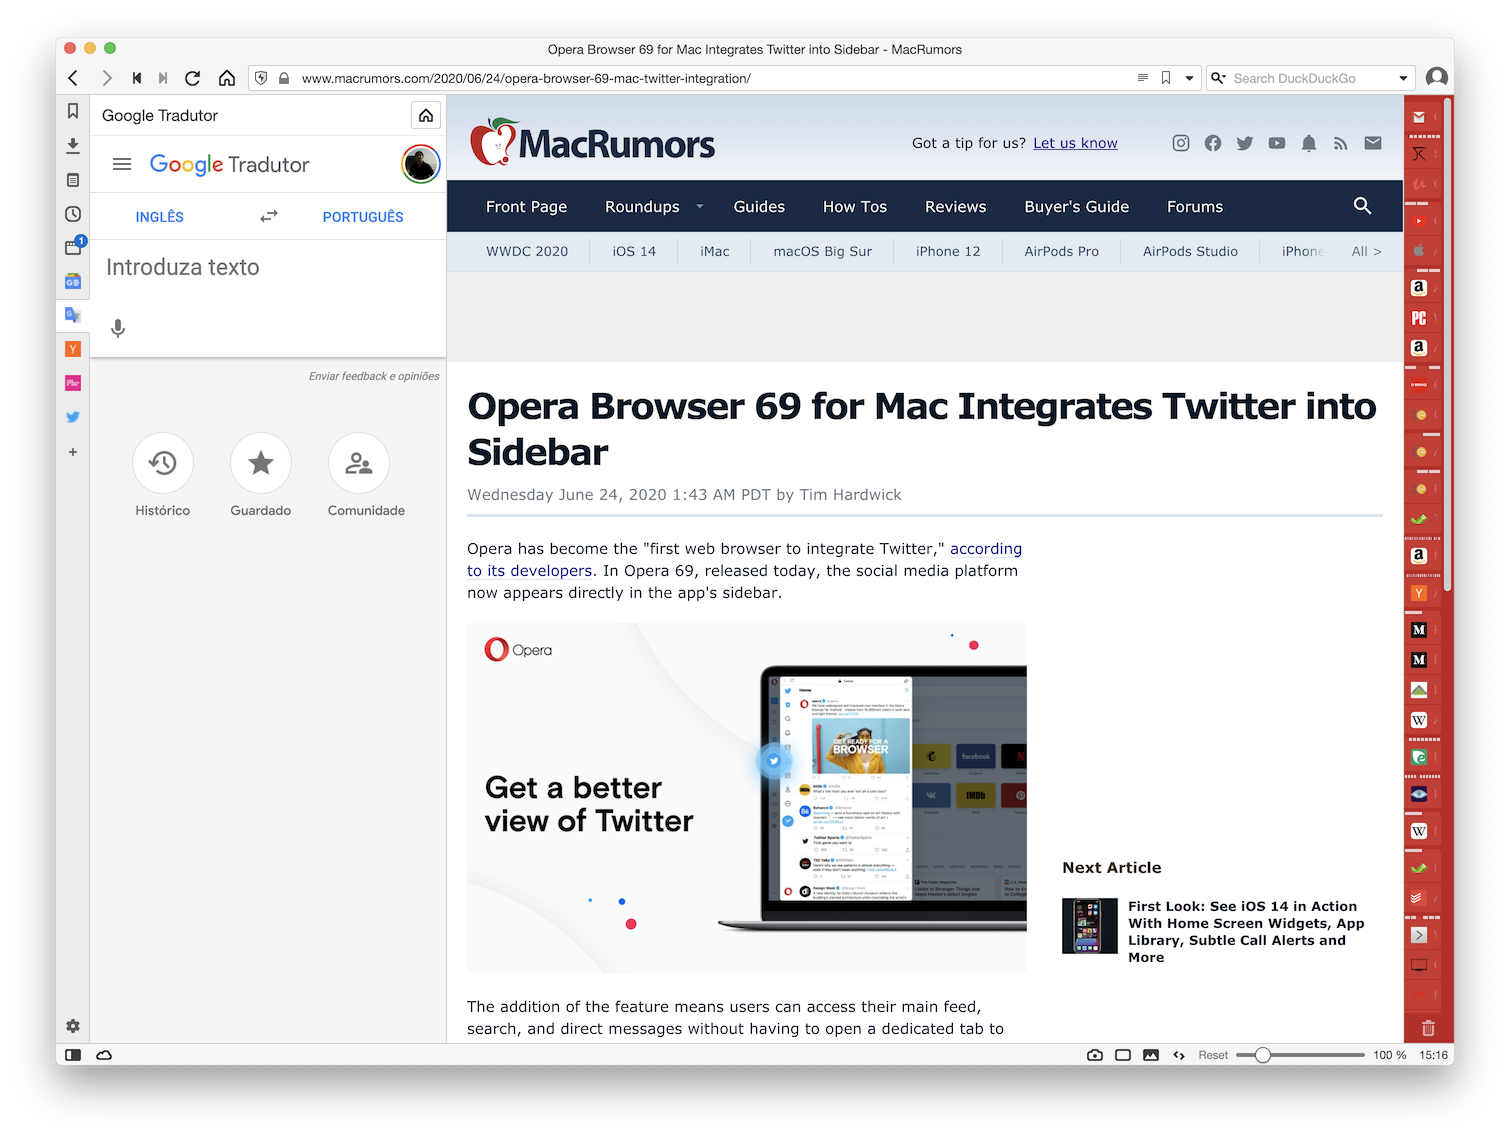The height and width of the screenshot is (1139, 1510).
Task: Open the History clock panel
Action: click(x=73, y=214)
